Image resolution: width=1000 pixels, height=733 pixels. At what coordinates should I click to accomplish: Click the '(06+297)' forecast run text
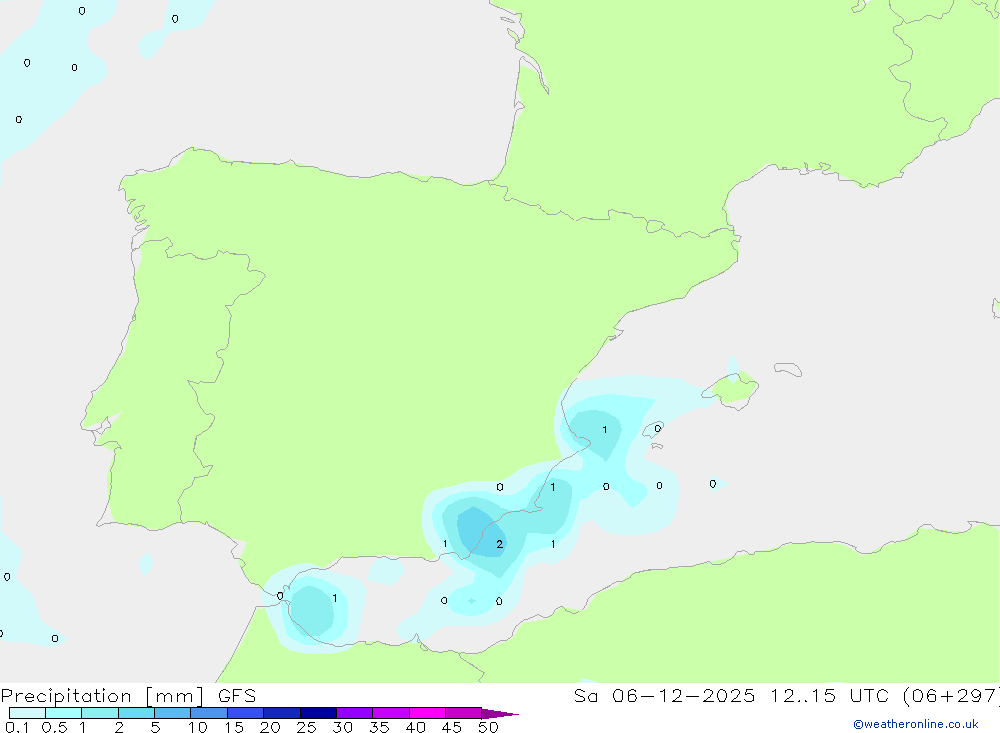952,695
